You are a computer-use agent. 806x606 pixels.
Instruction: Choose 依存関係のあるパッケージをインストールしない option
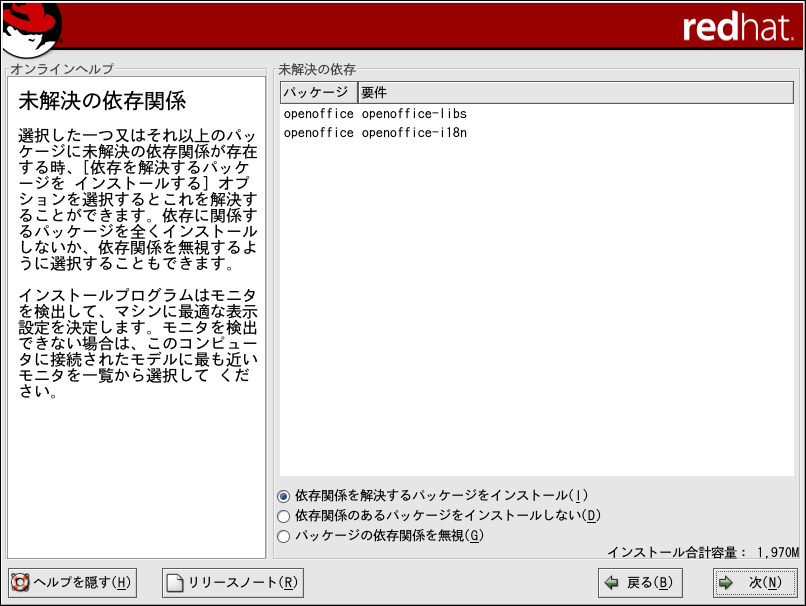[284, 516]
